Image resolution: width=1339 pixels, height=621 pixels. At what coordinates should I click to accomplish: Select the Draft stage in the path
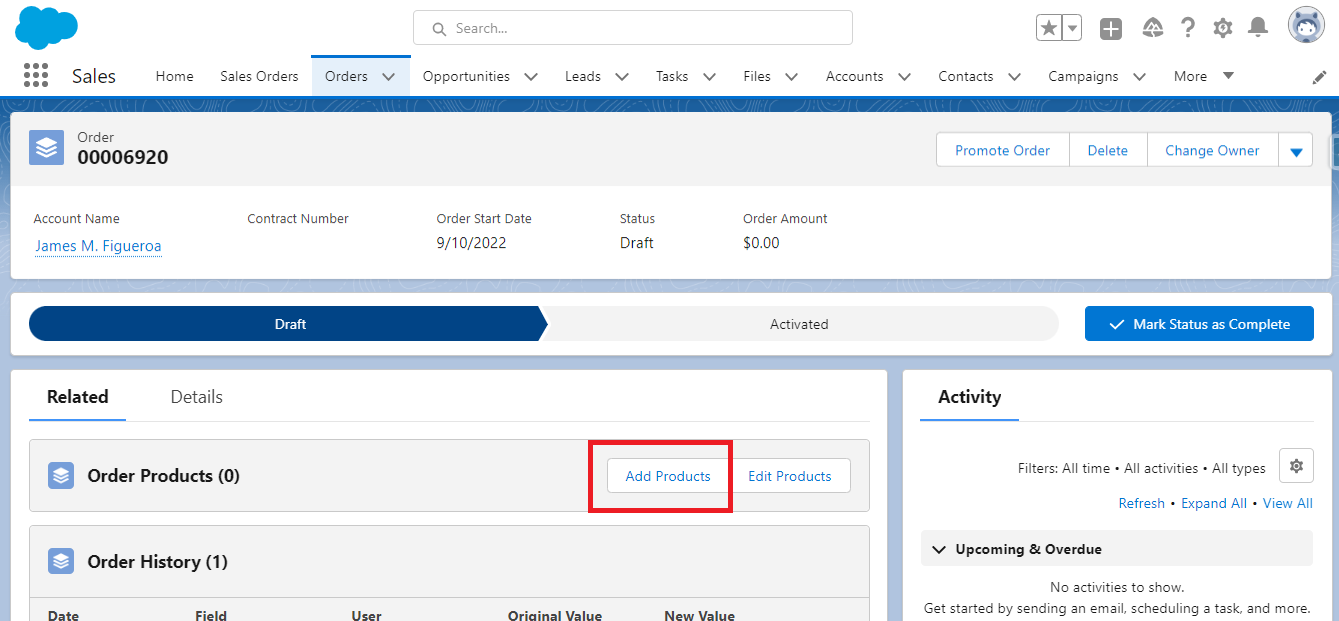click(x=289, y=324)
